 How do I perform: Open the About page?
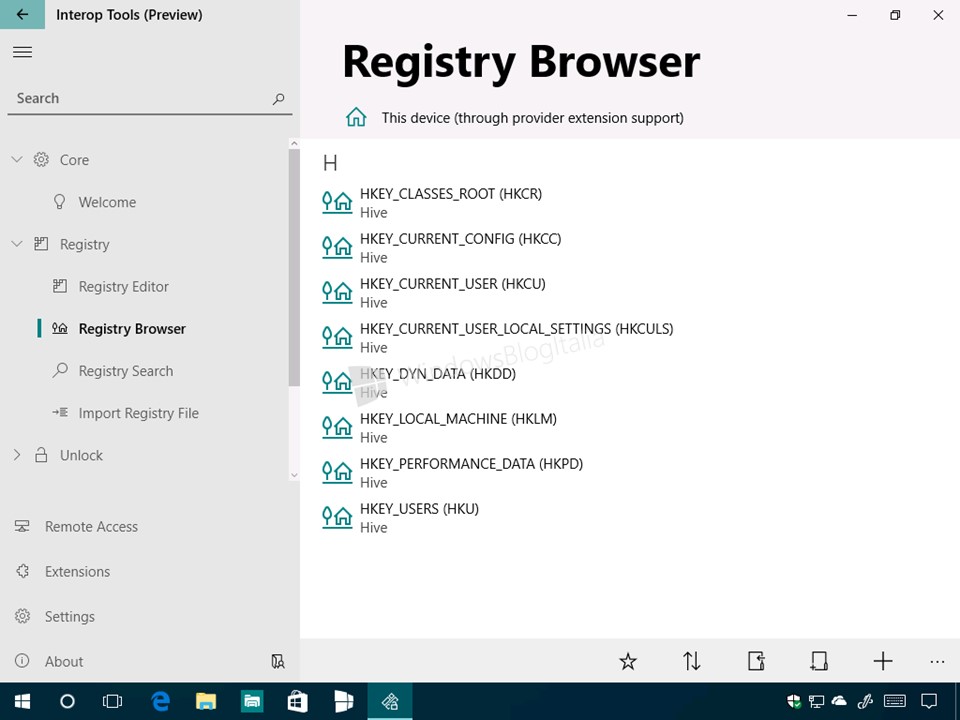point(64,661)
